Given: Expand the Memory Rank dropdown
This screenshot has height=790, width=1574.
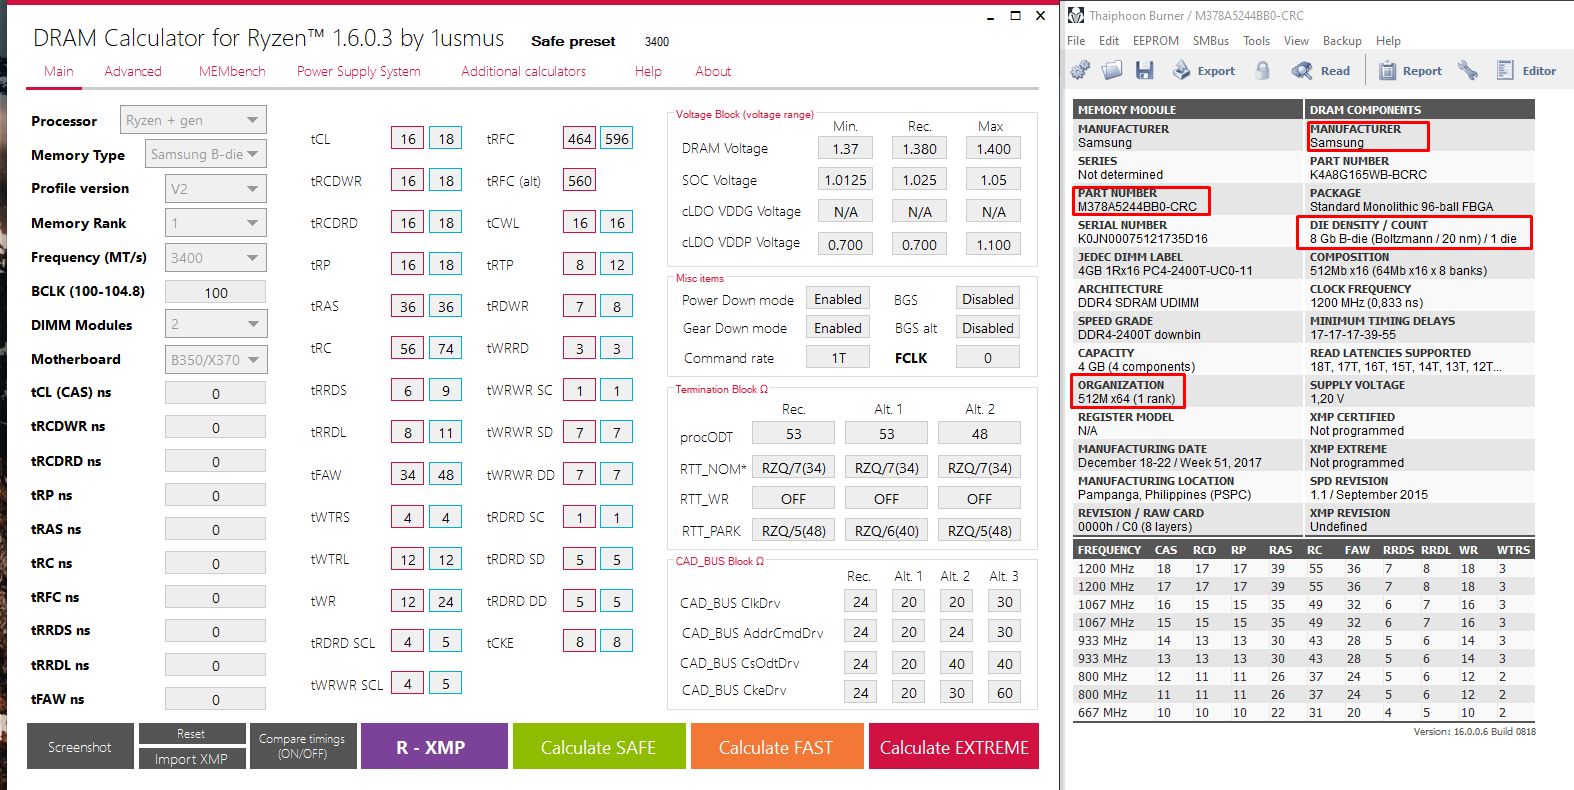Looking at the screenshot, I should tap(216, 223).
